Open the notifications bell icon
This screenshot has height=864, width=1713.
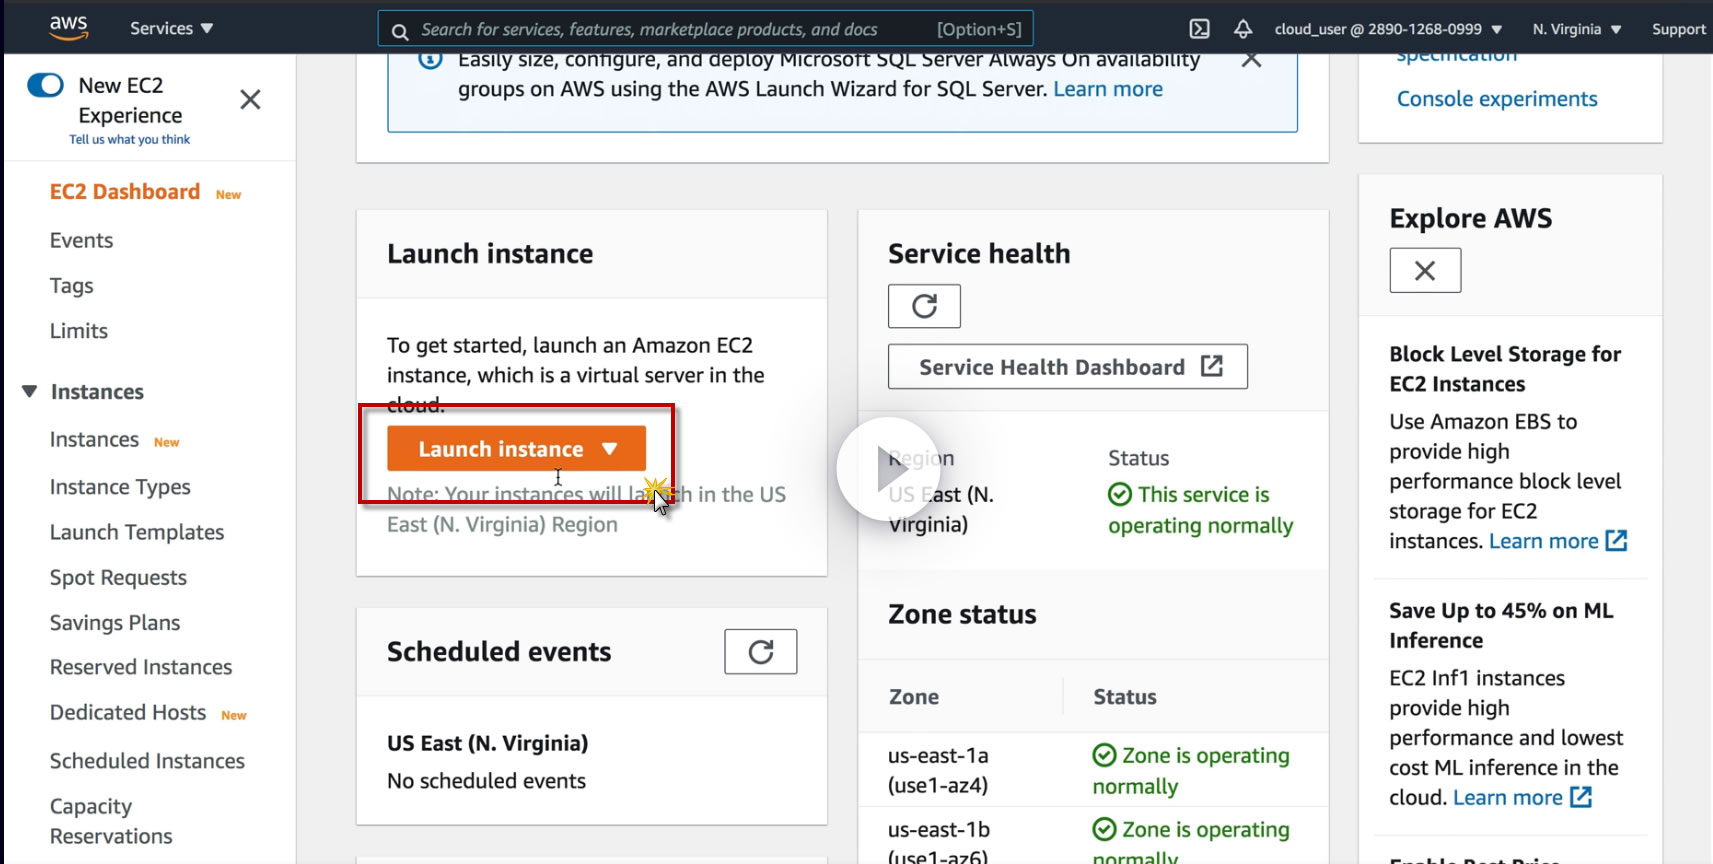(x=1243, y=29)
